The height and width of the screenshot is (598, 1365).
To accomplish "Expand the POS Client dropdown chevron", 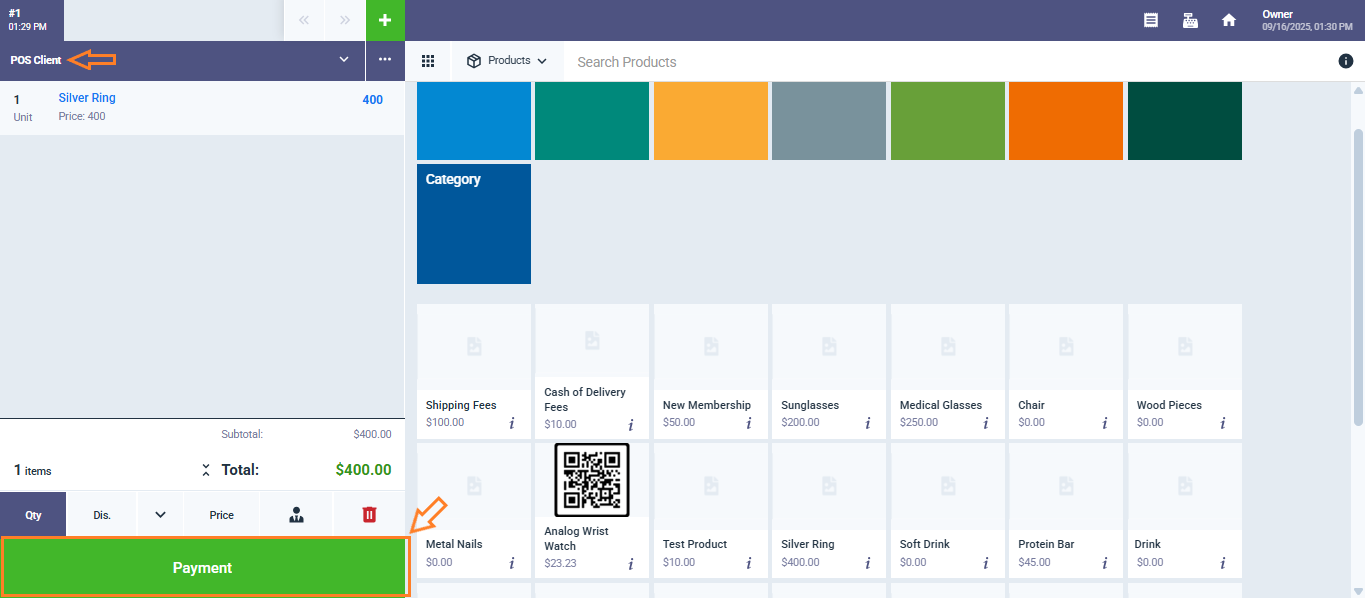I will click(344, 60).
